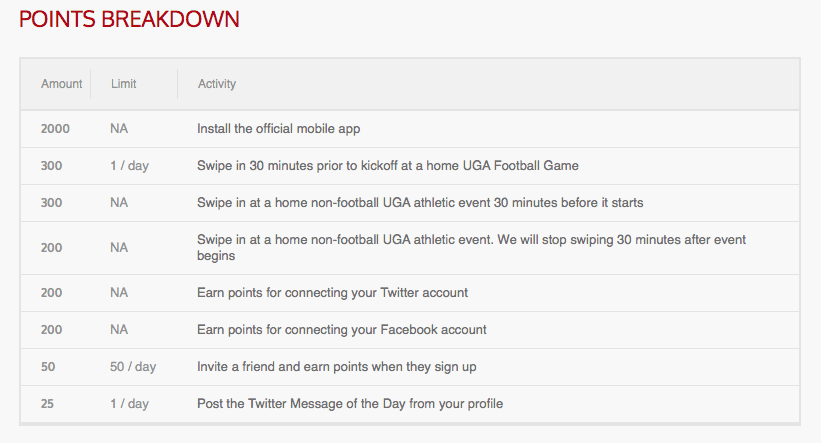Select the home UGA Football Game swipe row
The width and height of the screenshot is (821, 443).
387,166
